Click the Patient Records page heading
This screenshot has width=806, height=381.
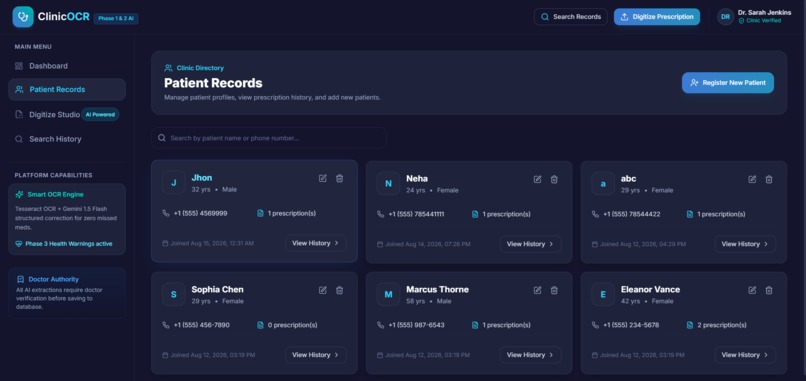(x=213, y=83)
